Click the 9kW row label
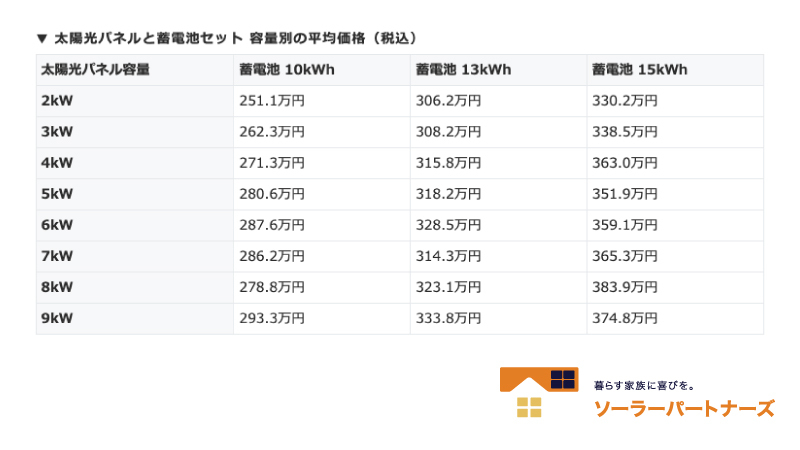The width and height of the screenshot is (800, 450). tap(57, 319)
